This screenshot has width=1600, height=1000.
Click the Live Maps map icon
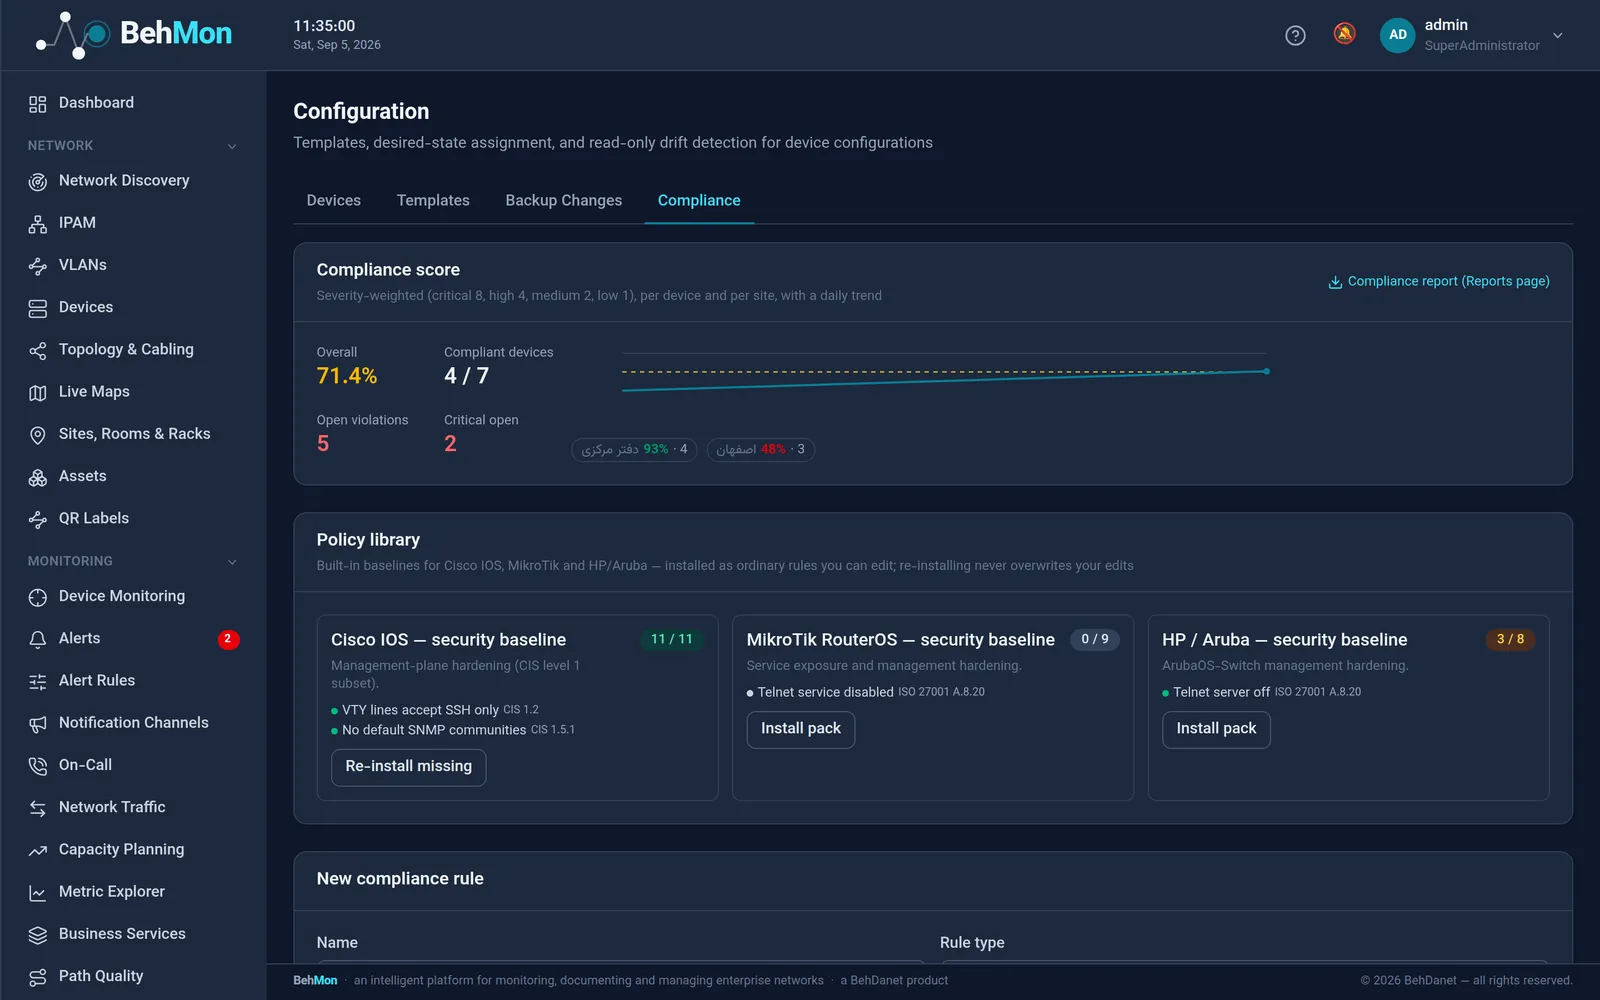click(38, 393)
